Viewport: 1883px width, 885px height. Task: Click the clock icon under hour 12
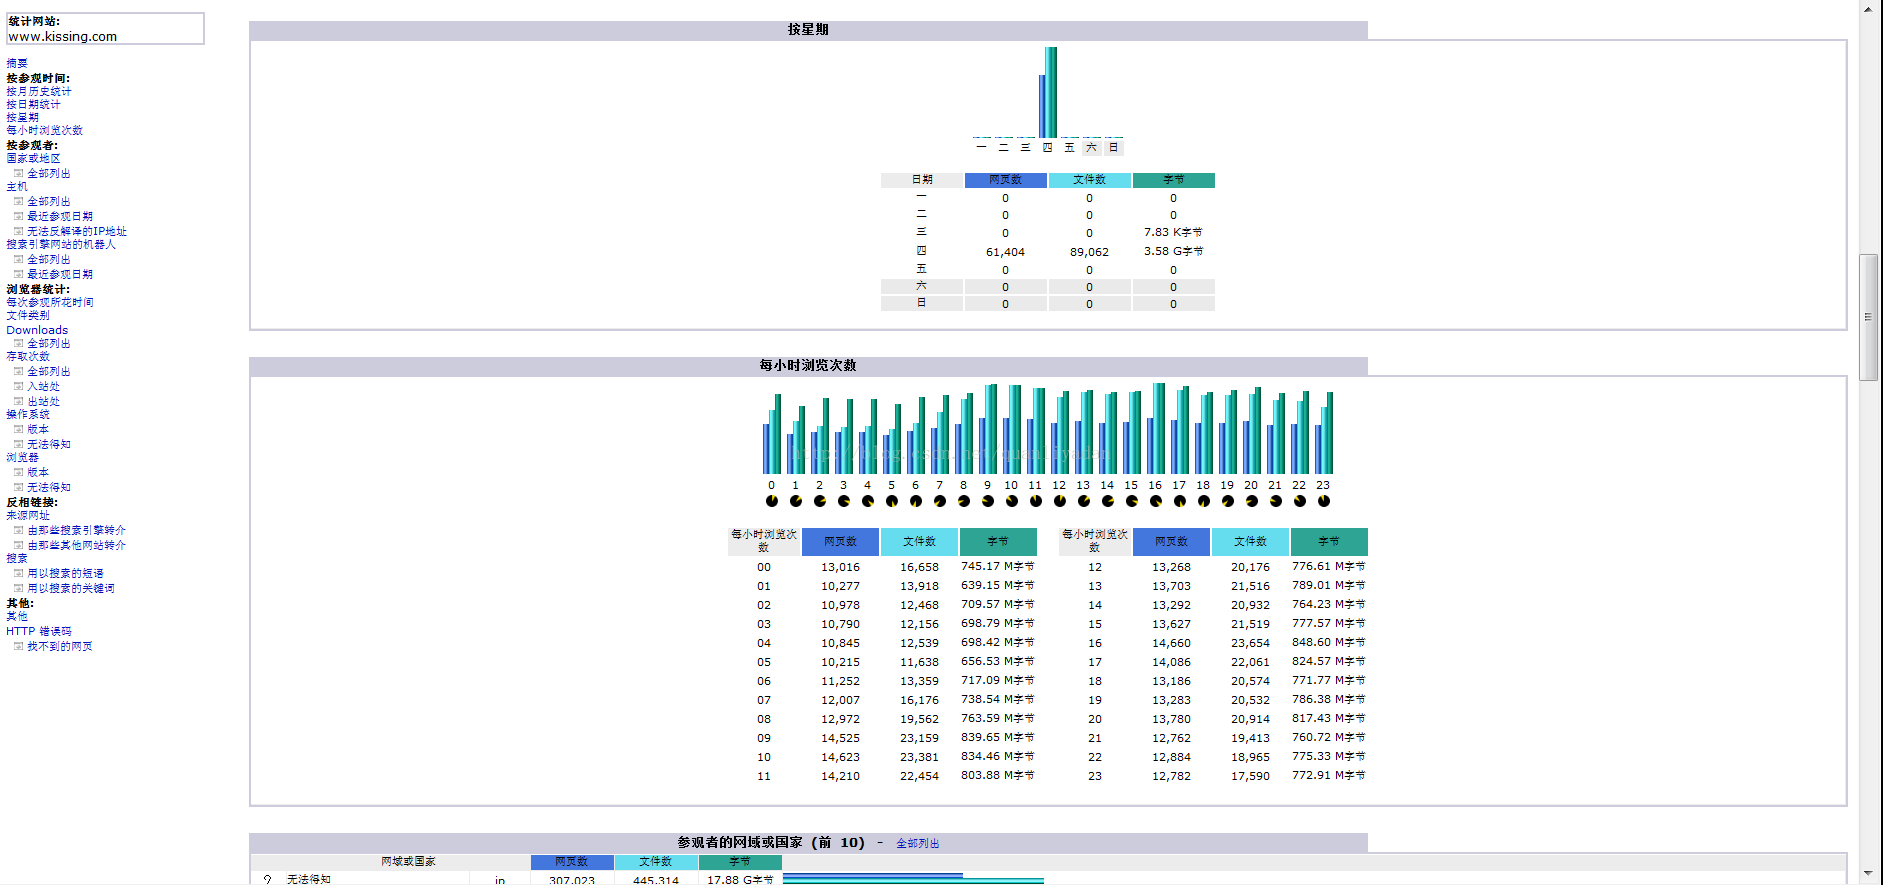(x=1060, y=501)
